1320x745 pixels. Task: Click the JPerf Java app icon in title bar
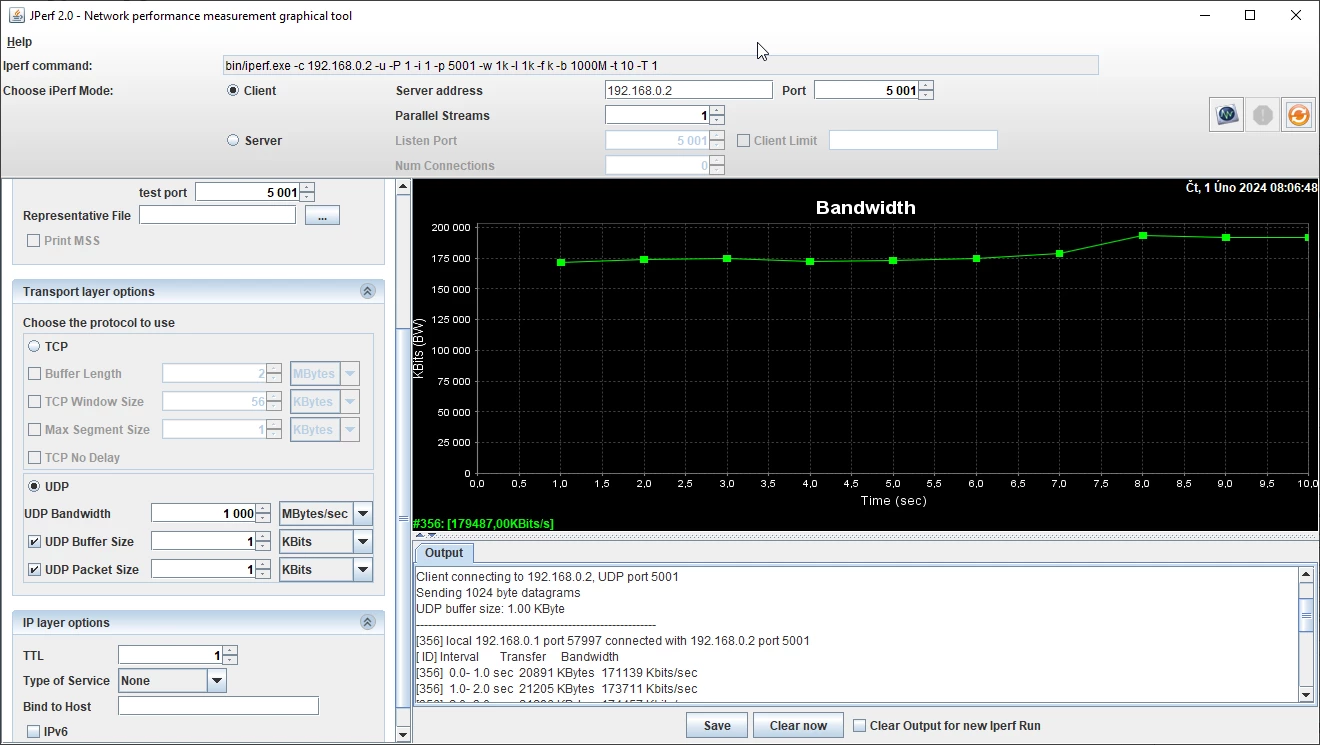(17, 15)
